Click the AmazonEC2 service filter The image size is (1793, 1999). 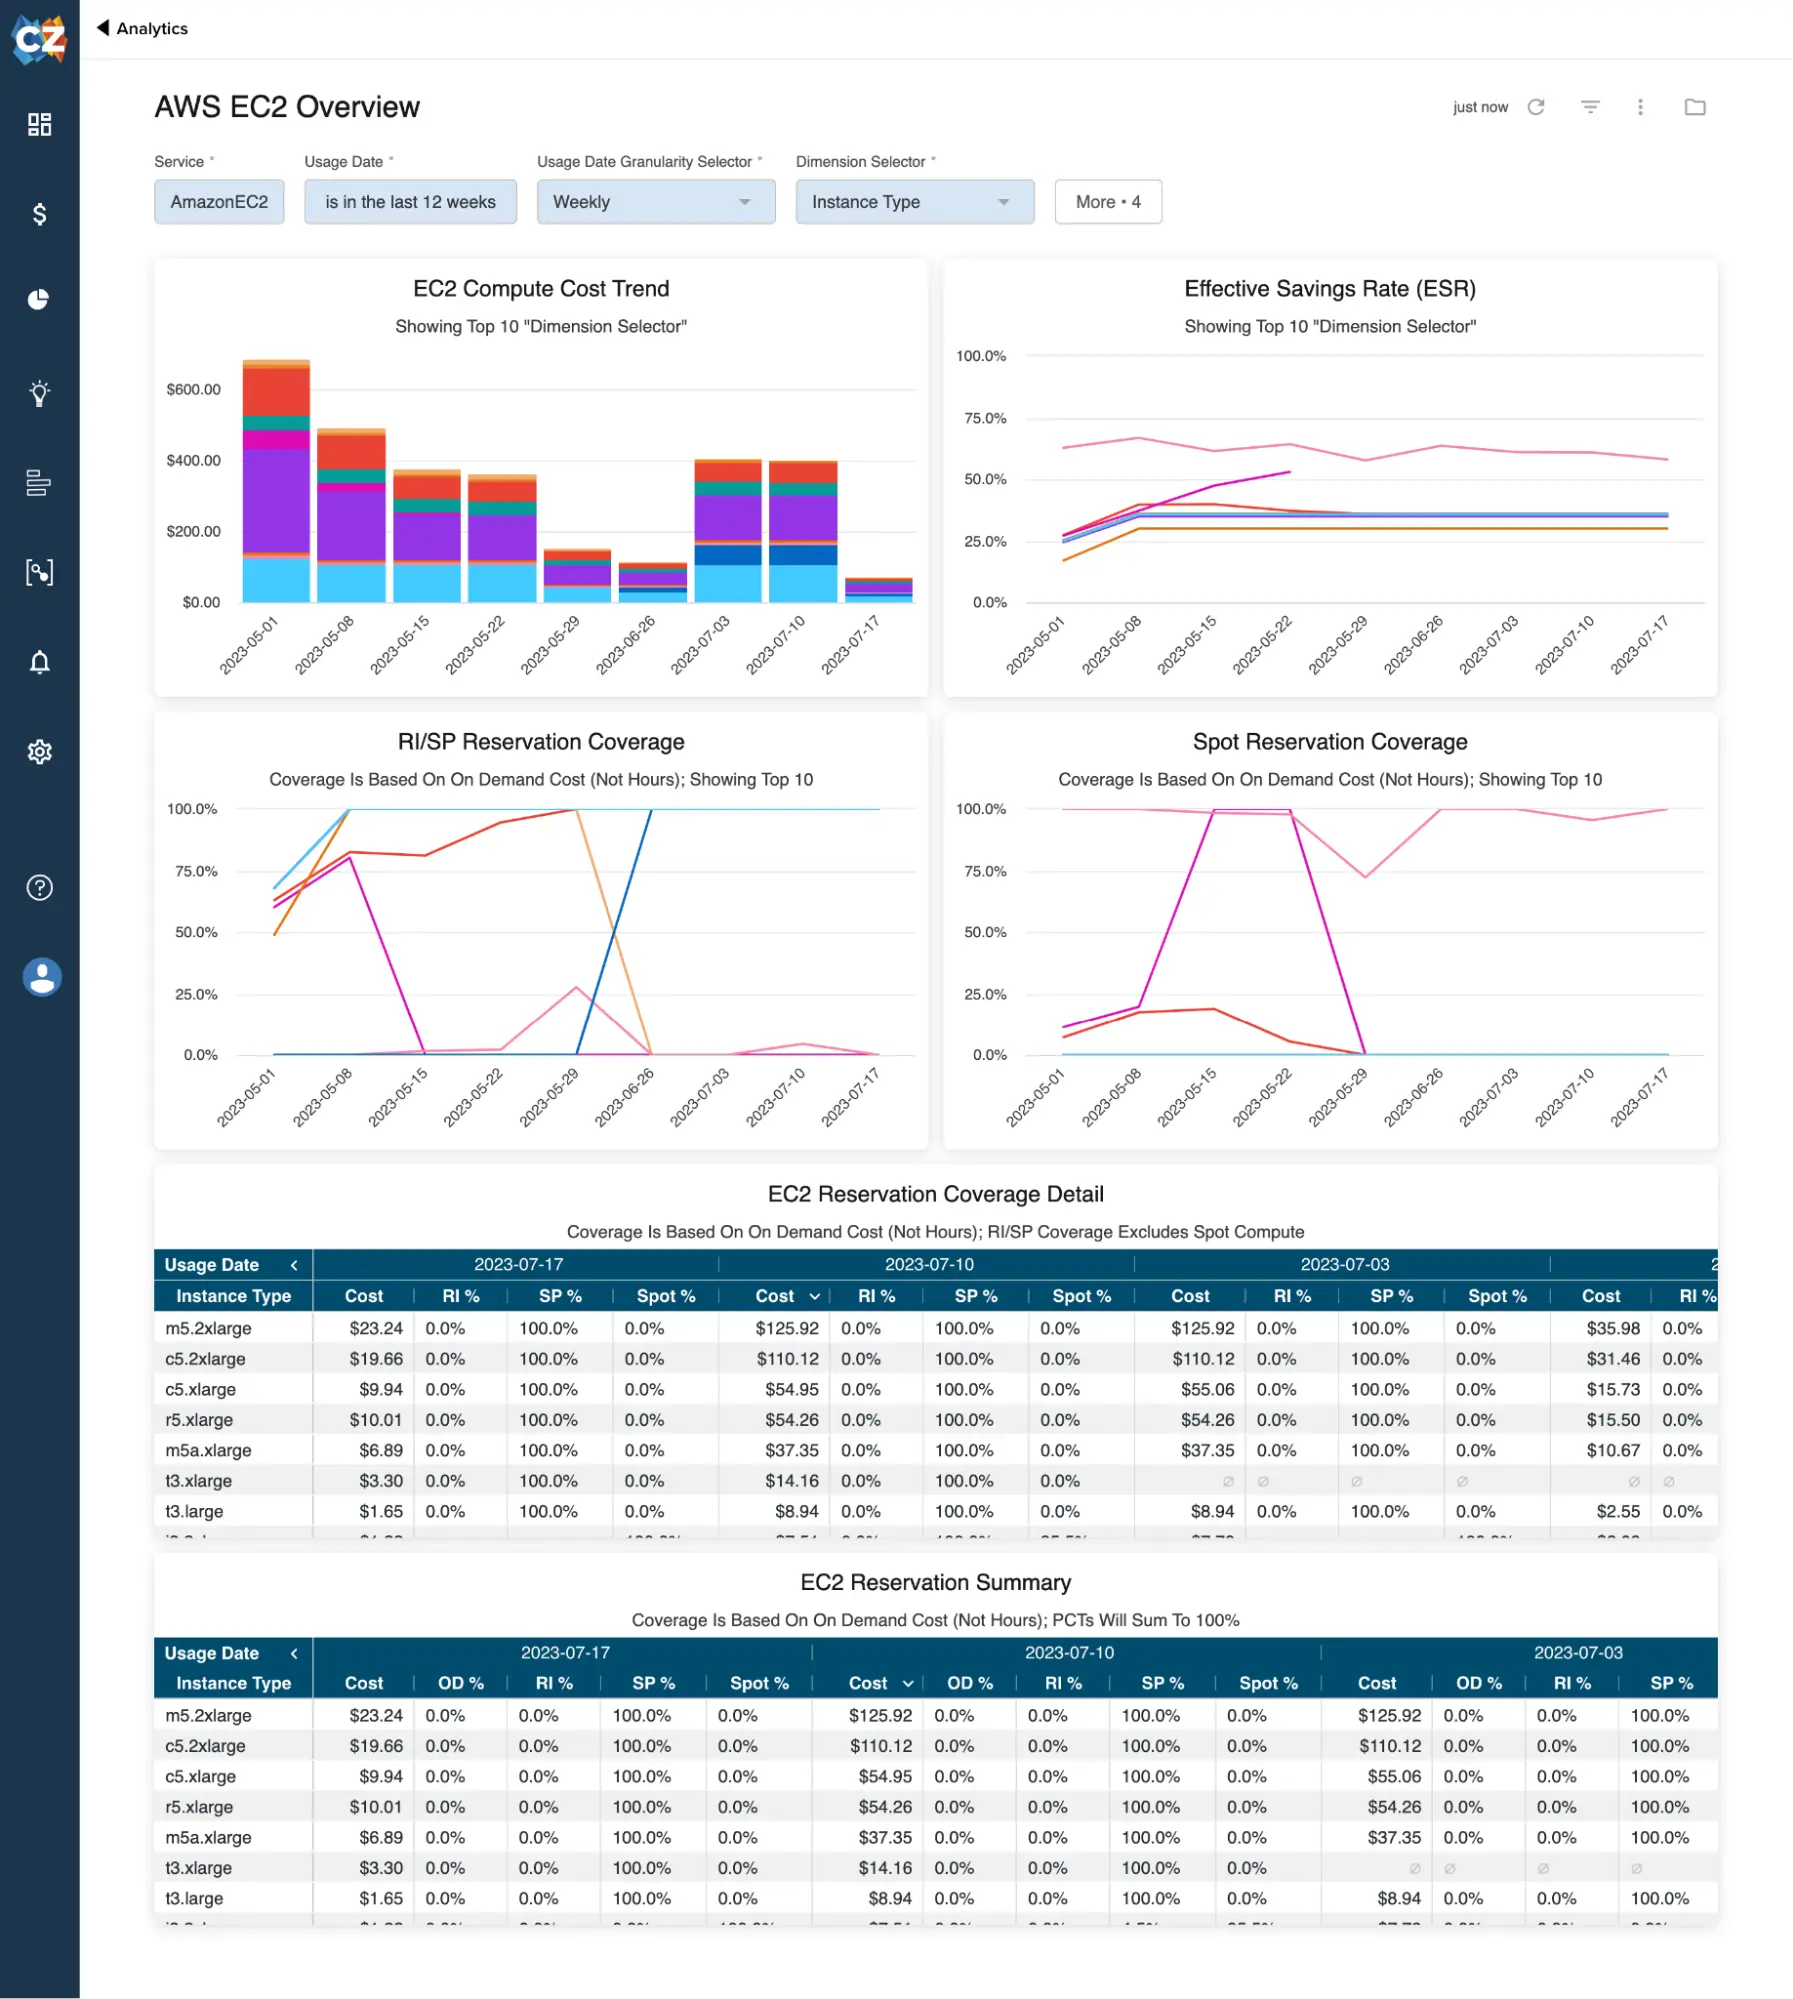pyautogui.click(x=219, y=202)
